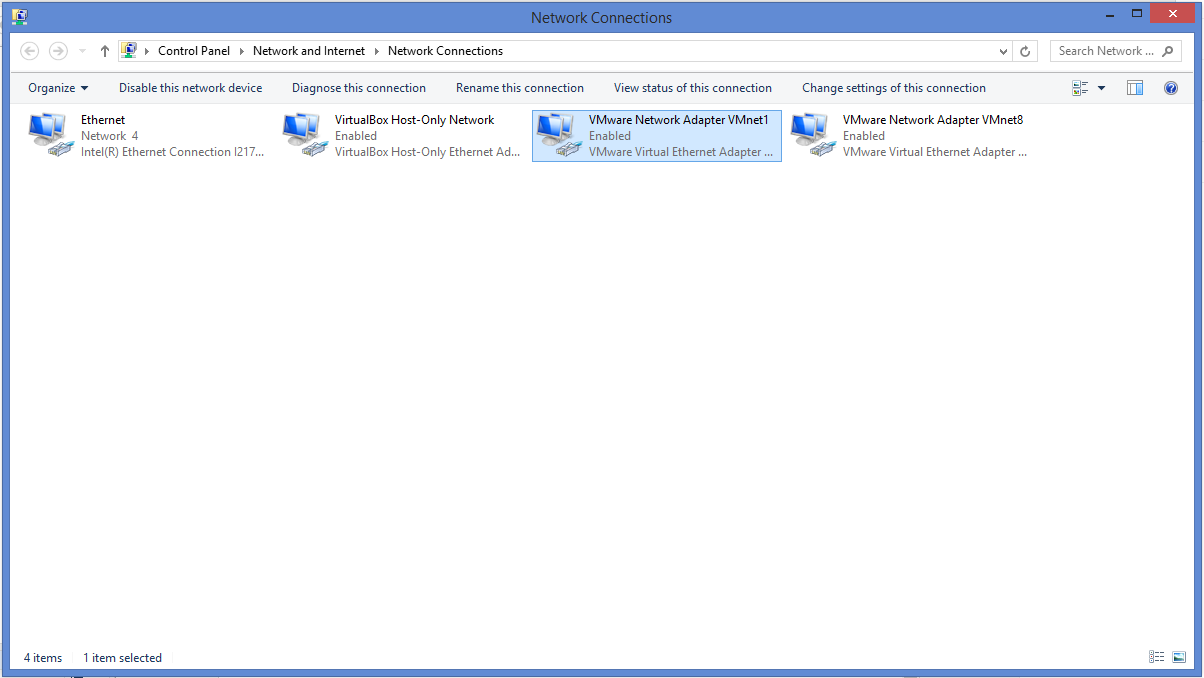Click the Search Network Connections field

click(x=1115, y=51)
